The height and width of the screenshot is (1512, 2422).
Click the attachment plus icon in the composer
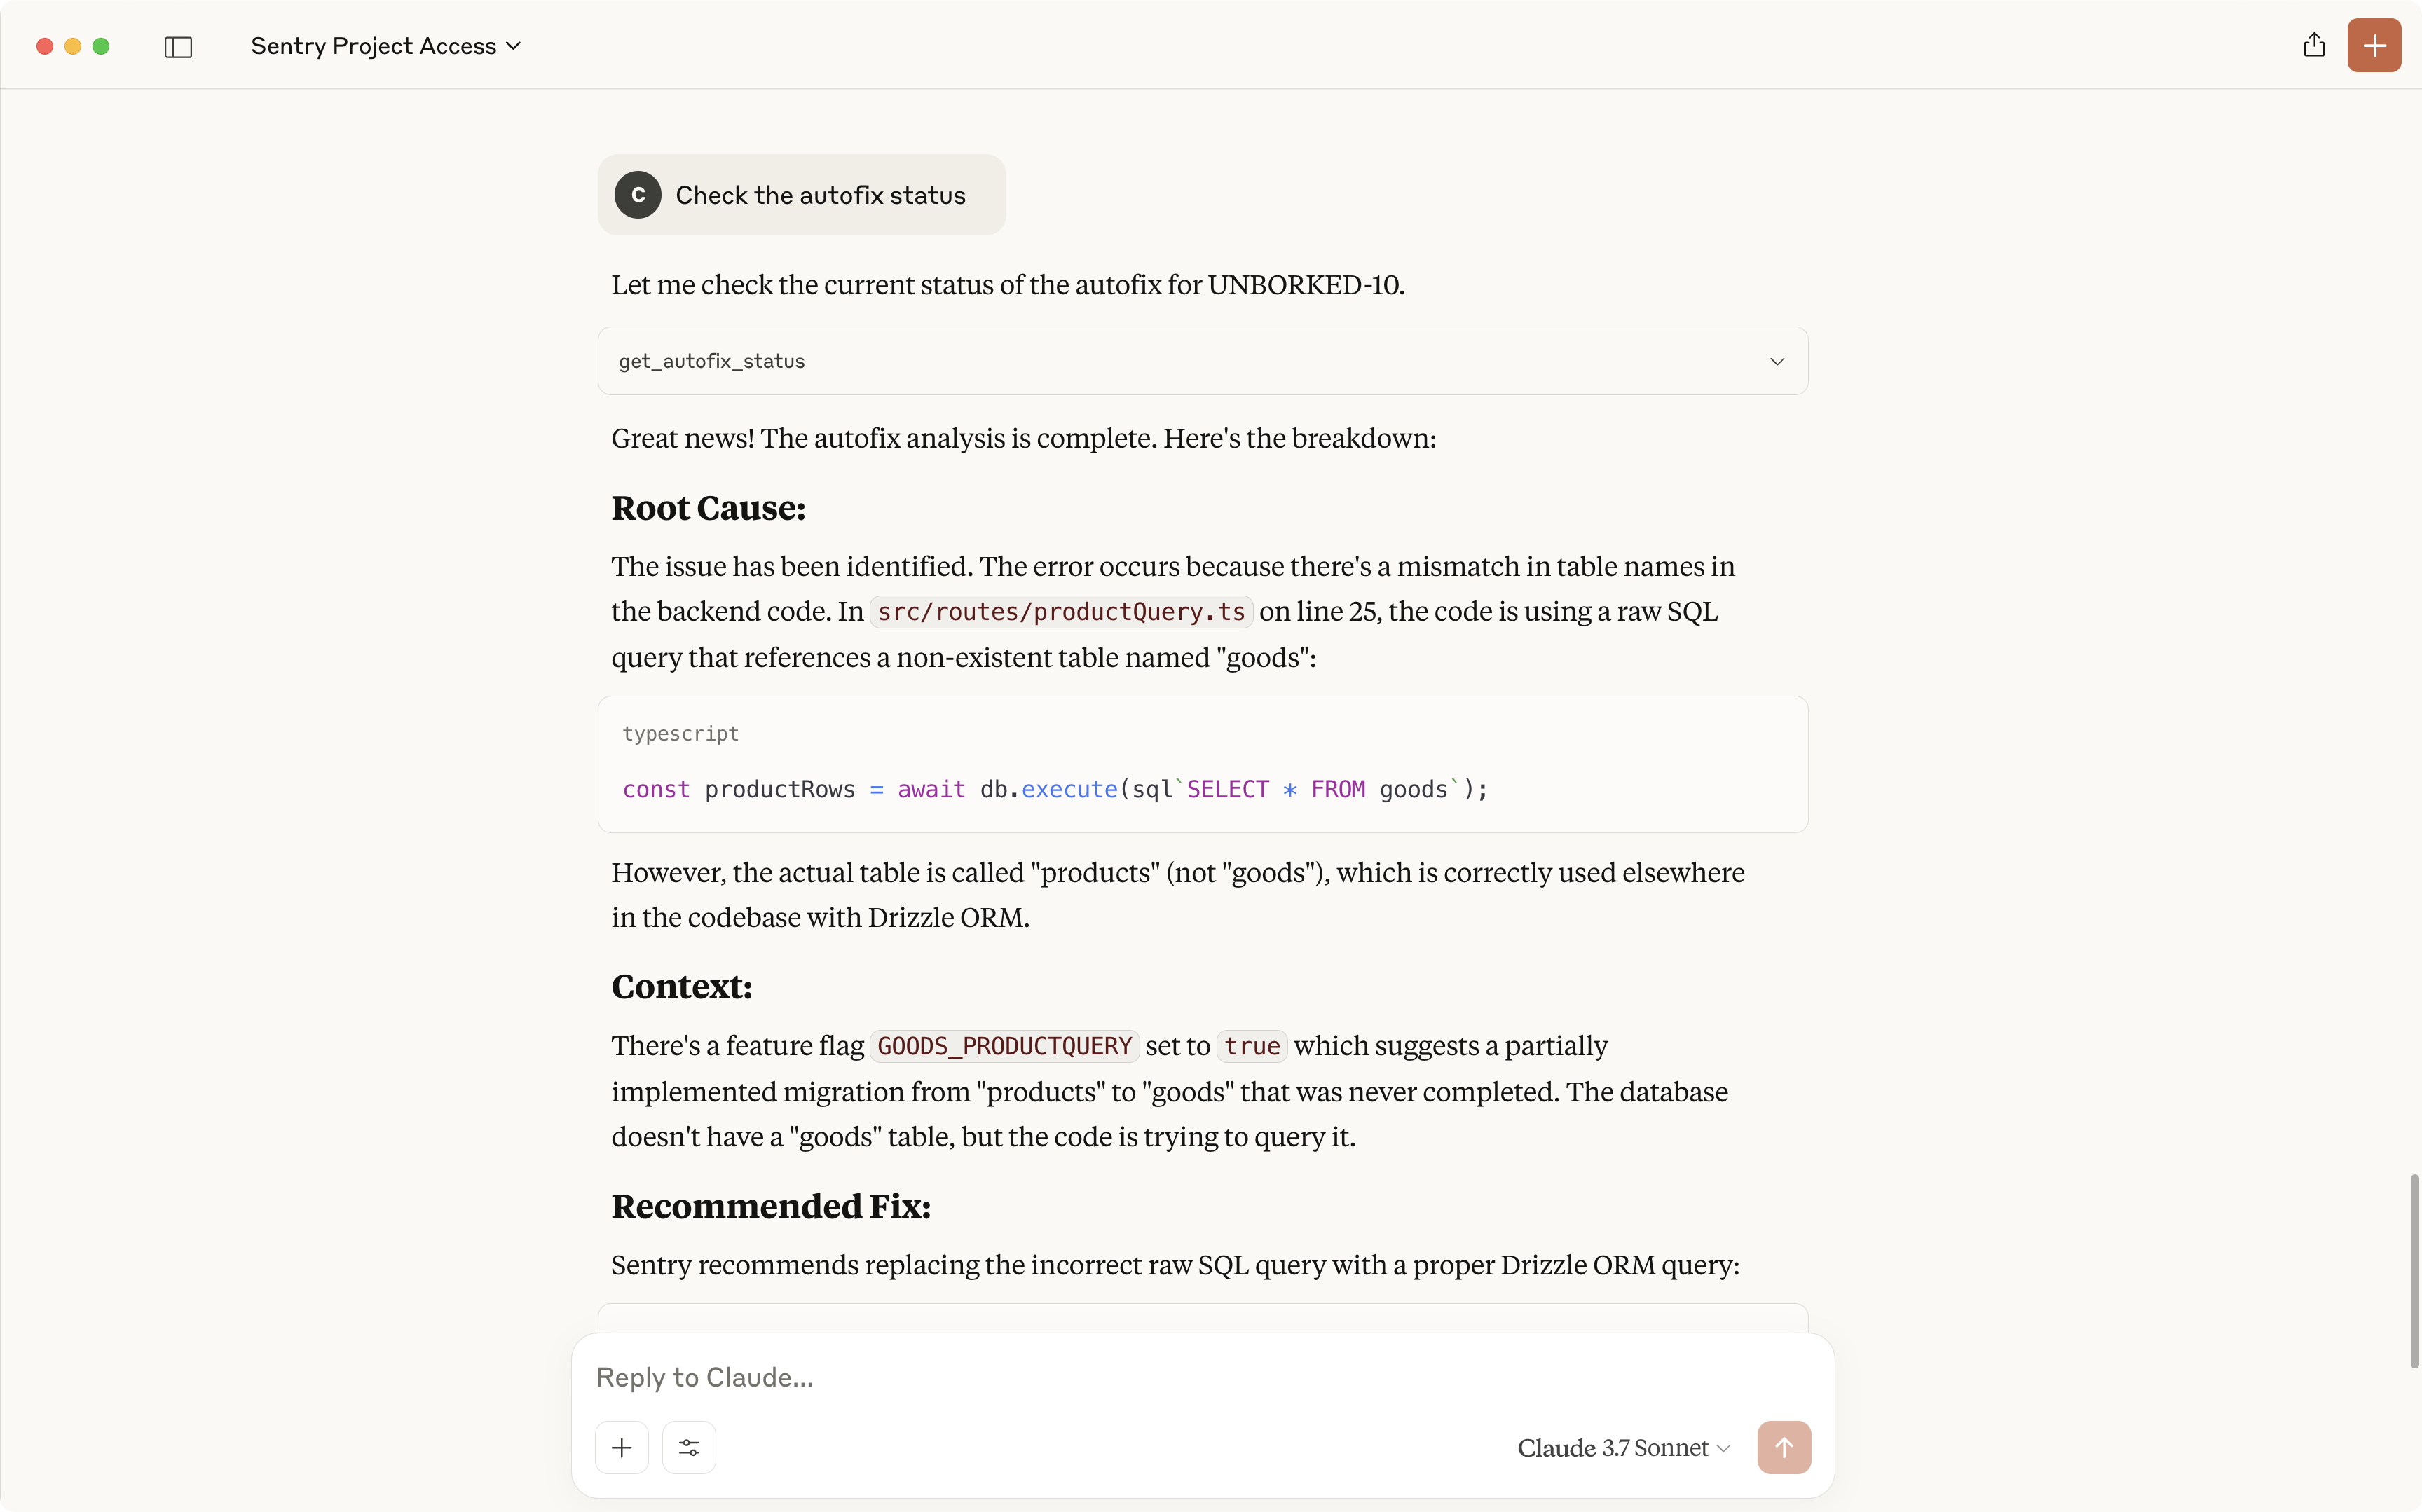coord(621,1447)
